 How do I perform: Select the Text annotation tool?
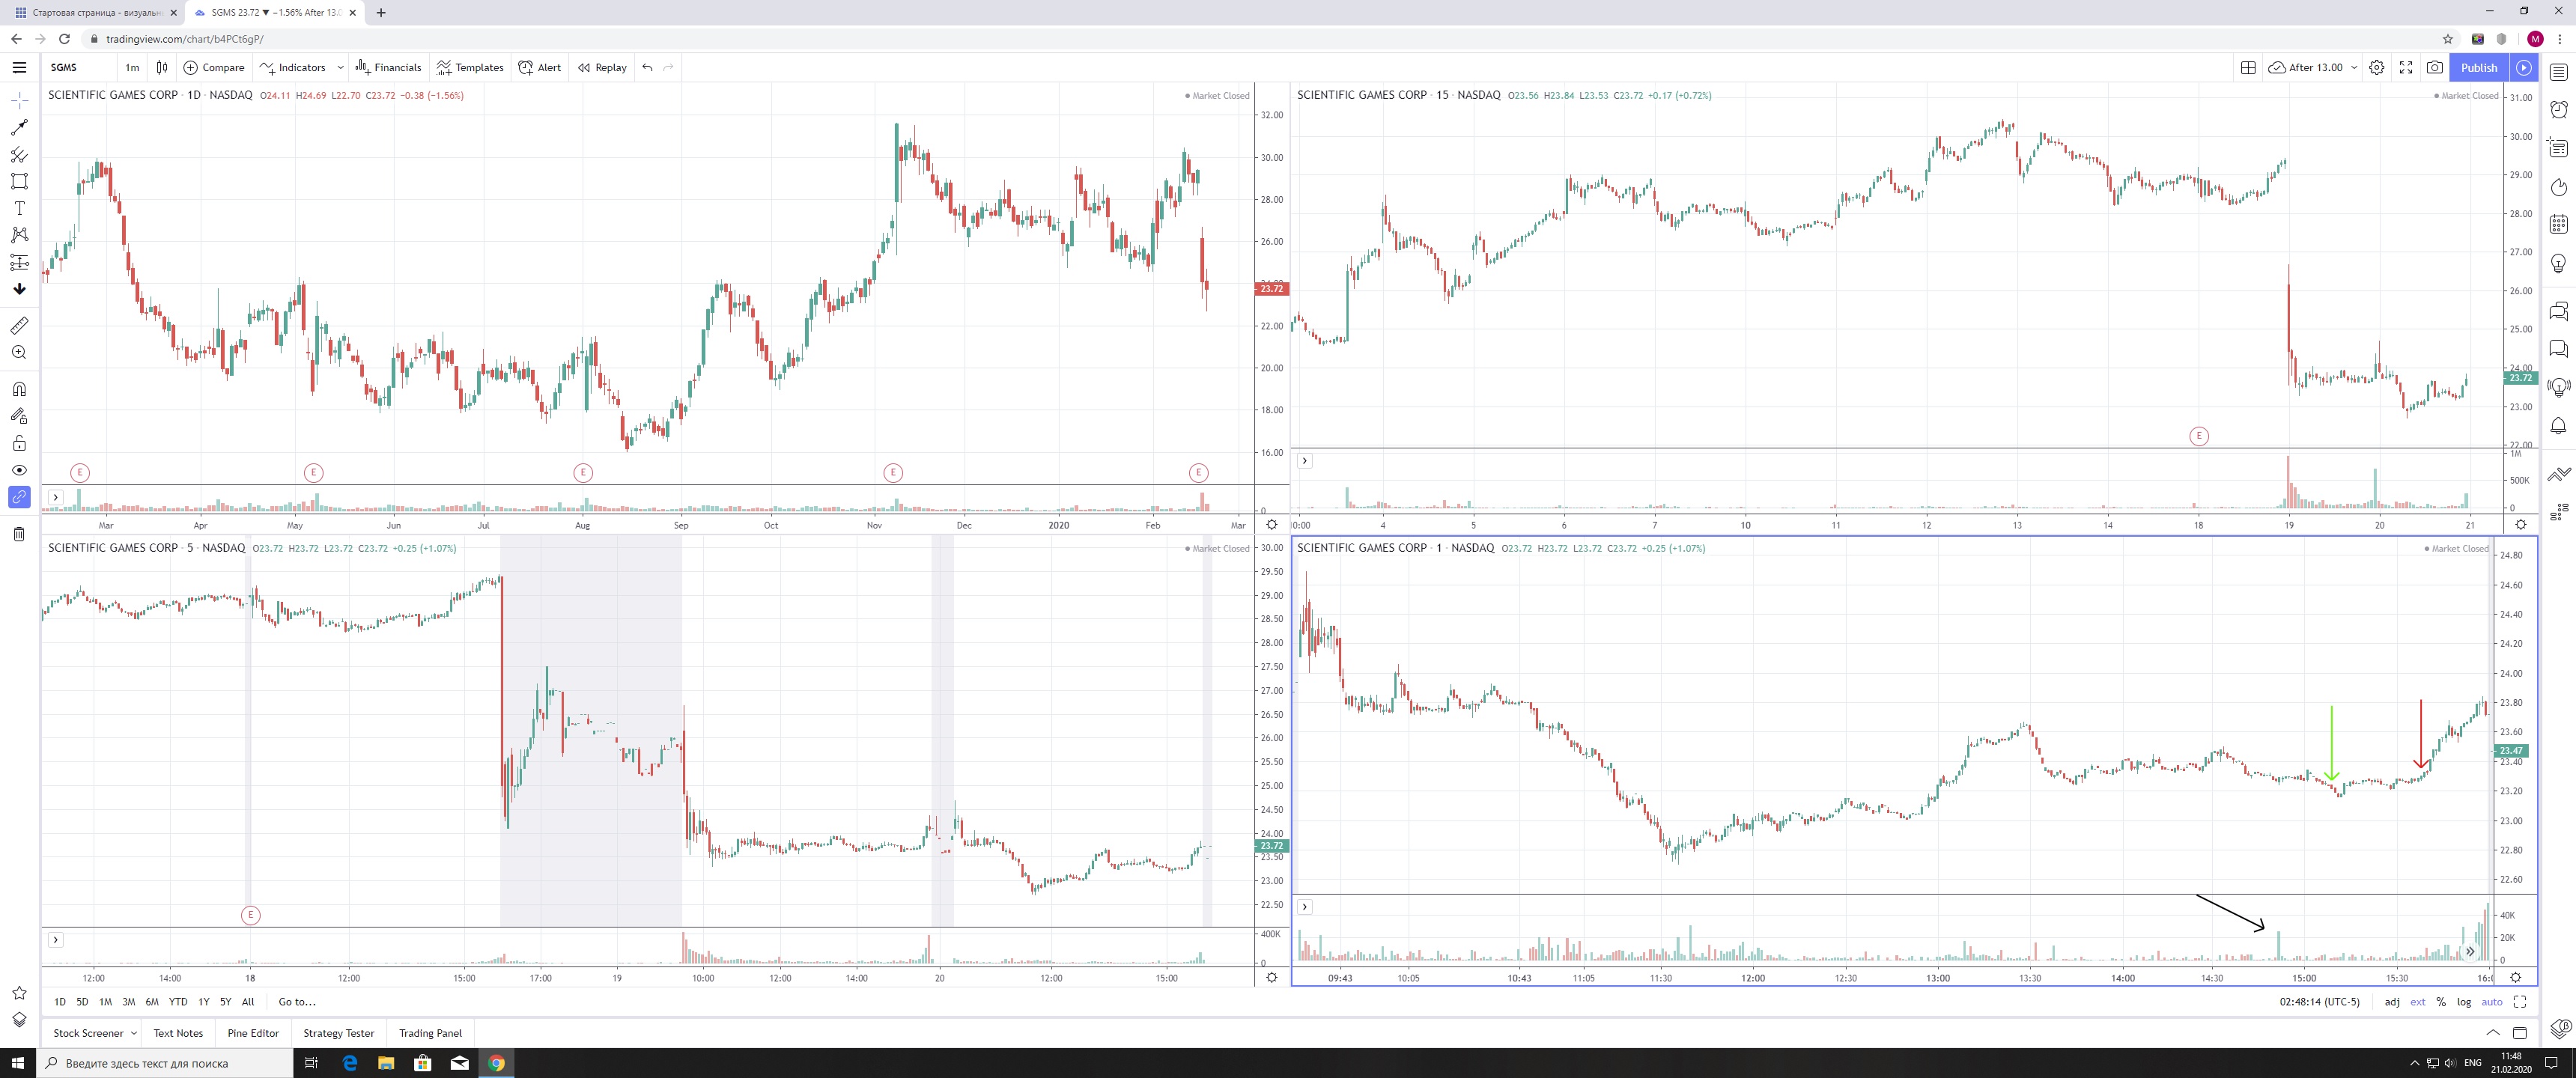(x=19, y=208)
